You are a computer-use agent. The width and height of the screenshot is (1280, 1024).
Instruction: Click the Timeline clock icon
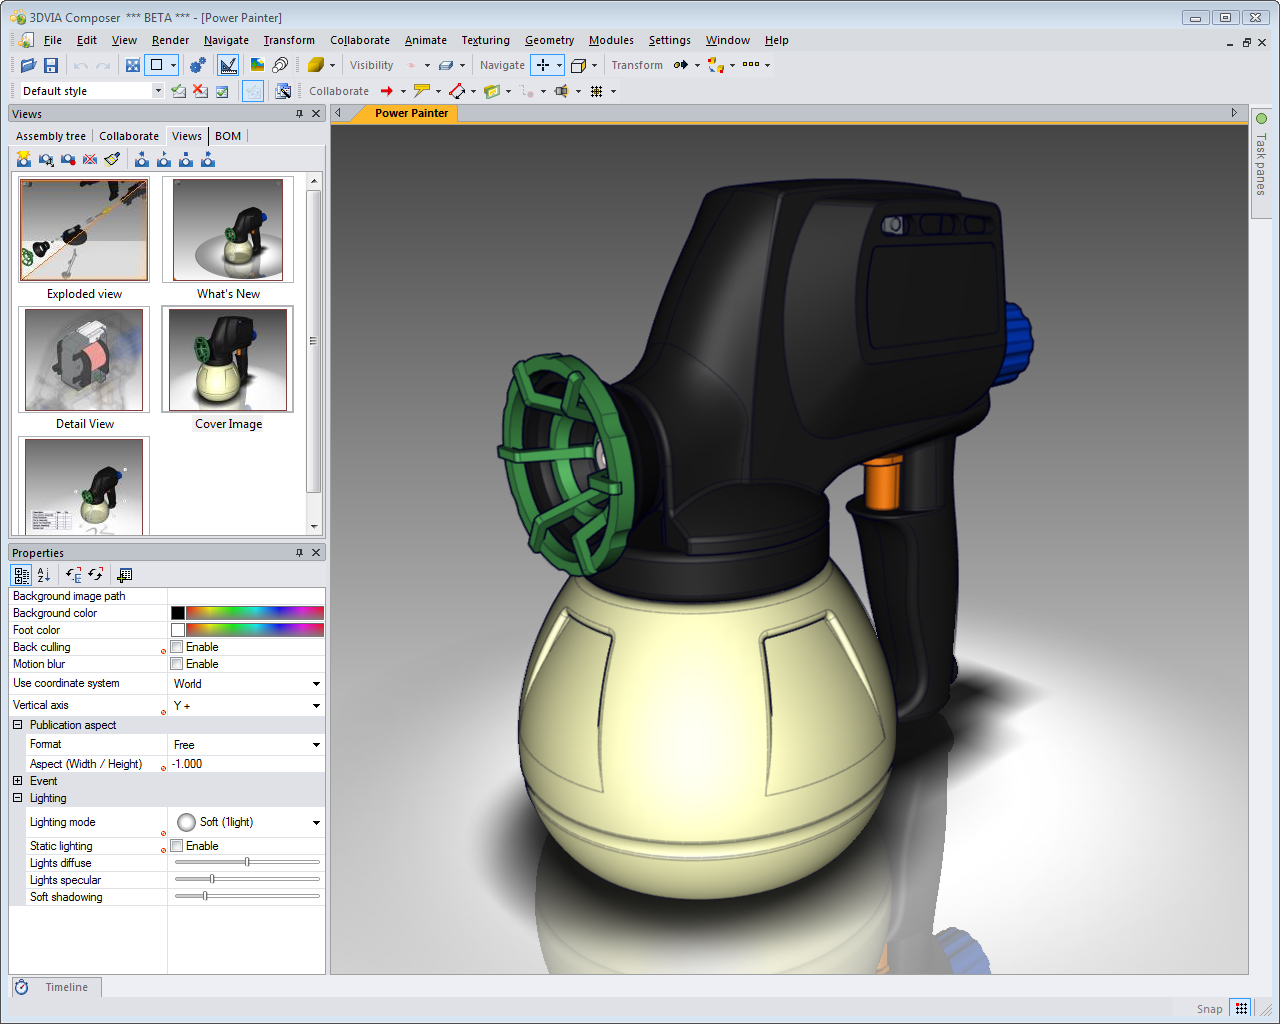tap(21, 987)
